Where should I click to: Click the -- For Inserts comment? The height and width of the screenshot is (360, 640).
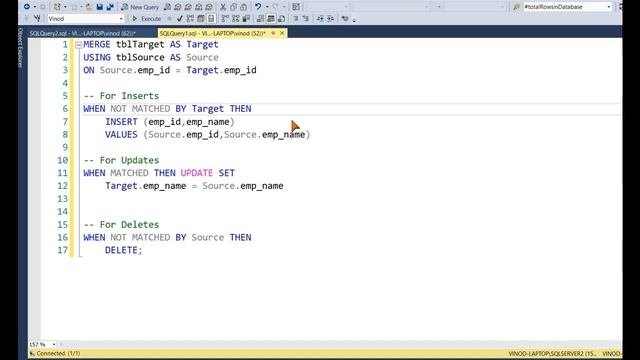[x=121, y=96]
